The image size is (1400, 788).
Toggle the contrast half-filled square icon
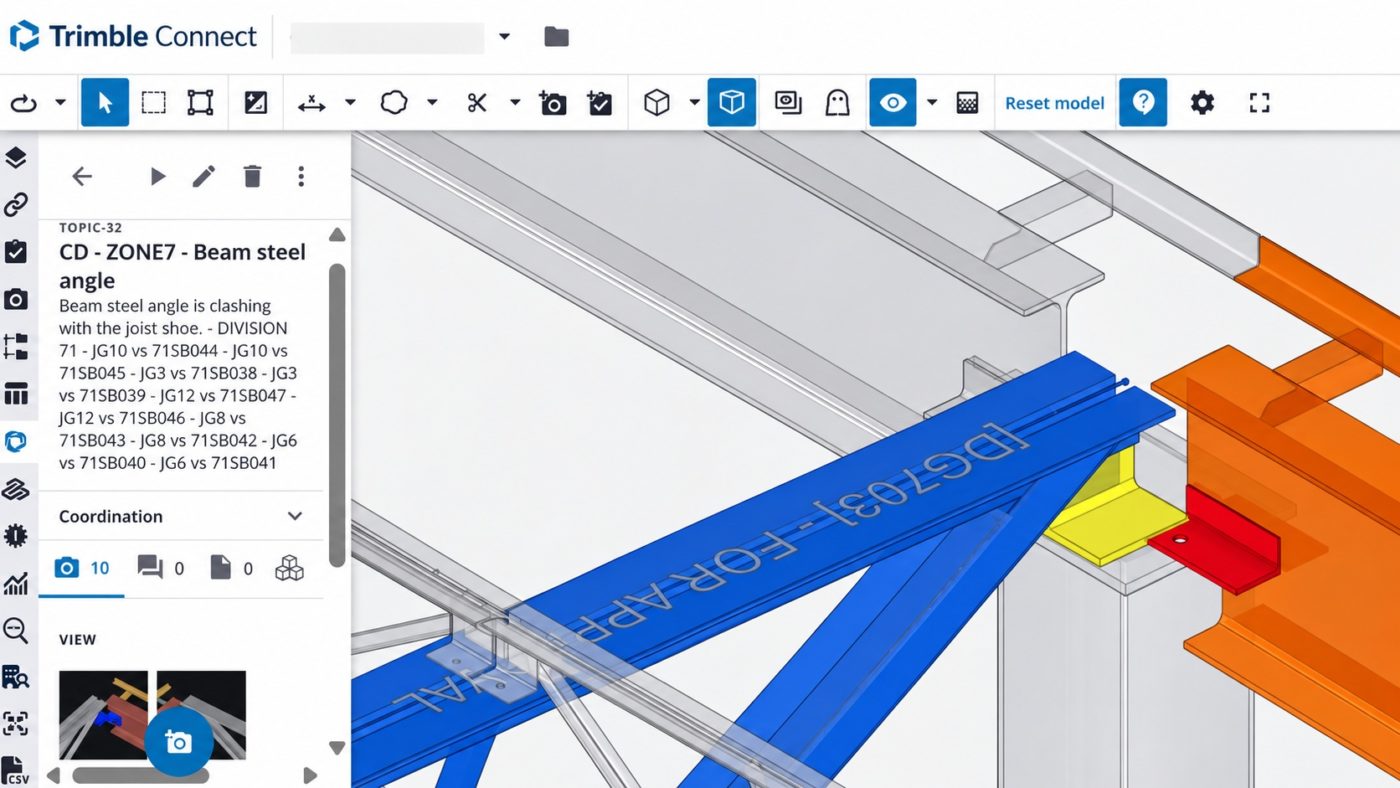[256, 102]
